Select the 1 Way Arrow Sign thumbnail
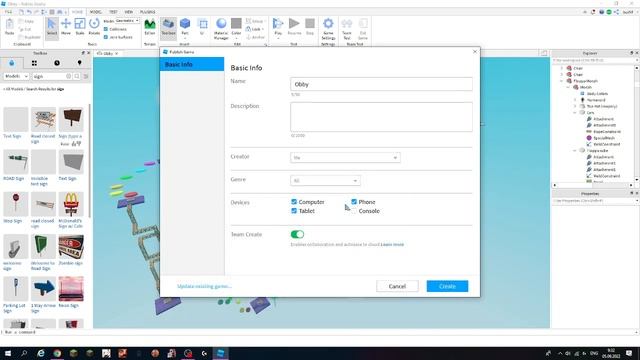The height and width of the screenshot is (360, 640). (43, 289)
